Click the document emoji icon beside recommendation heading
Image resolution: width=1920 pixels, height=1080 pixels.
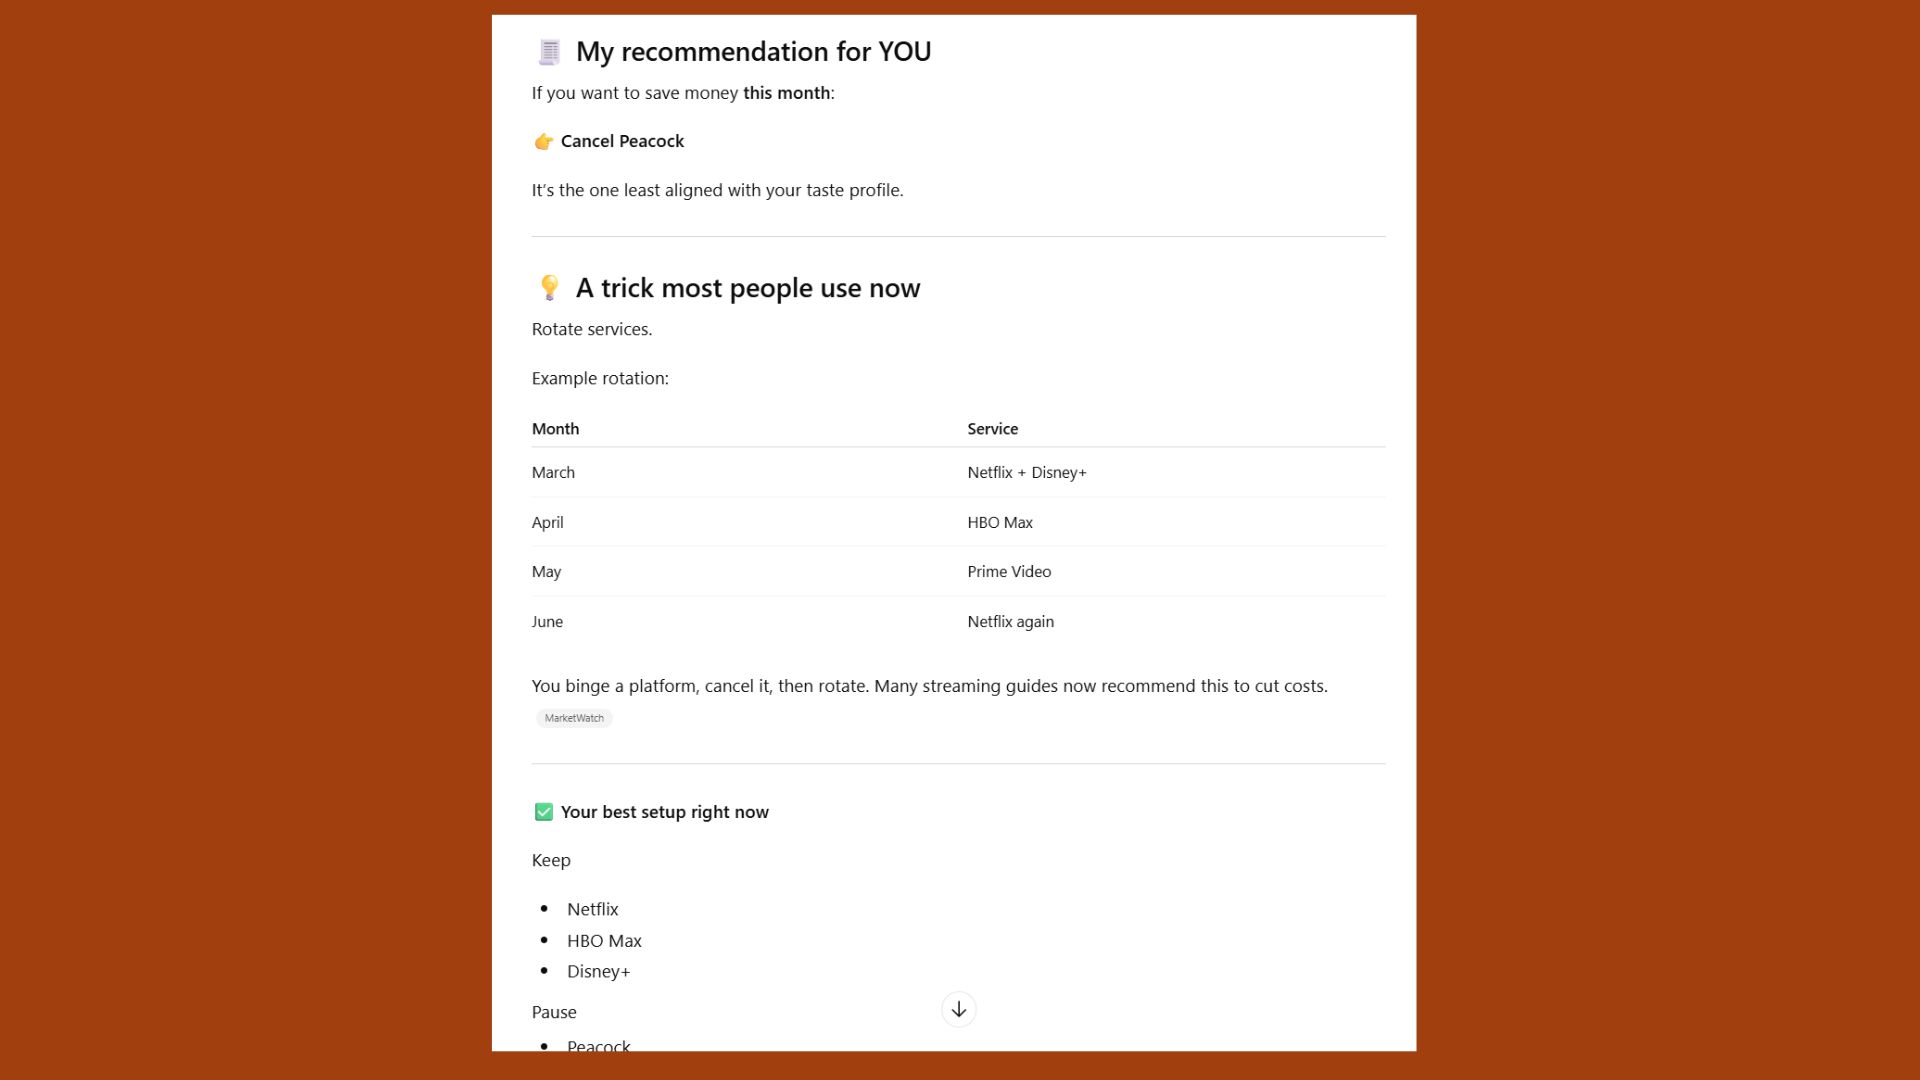point(547,51)
